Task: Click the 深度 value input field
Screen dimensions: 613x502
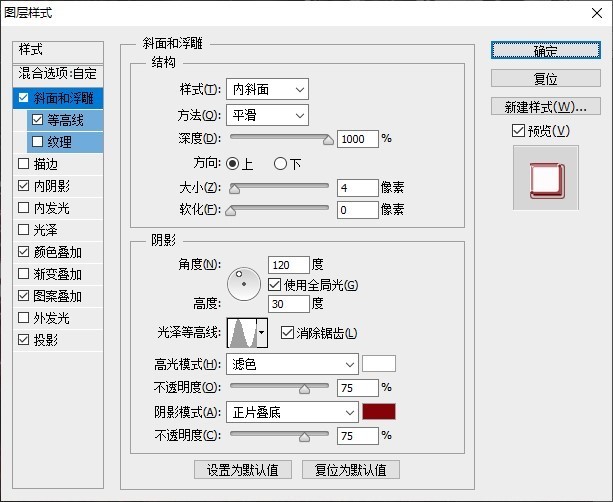Action: [357, 139]
